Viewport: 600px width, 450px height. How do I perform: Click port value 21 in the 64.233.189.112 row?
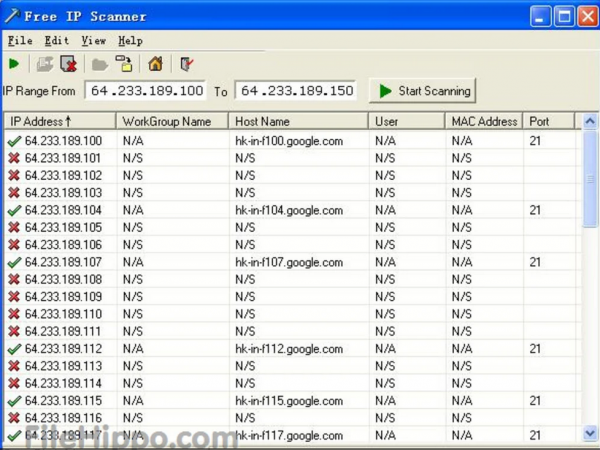pos(535,349)
